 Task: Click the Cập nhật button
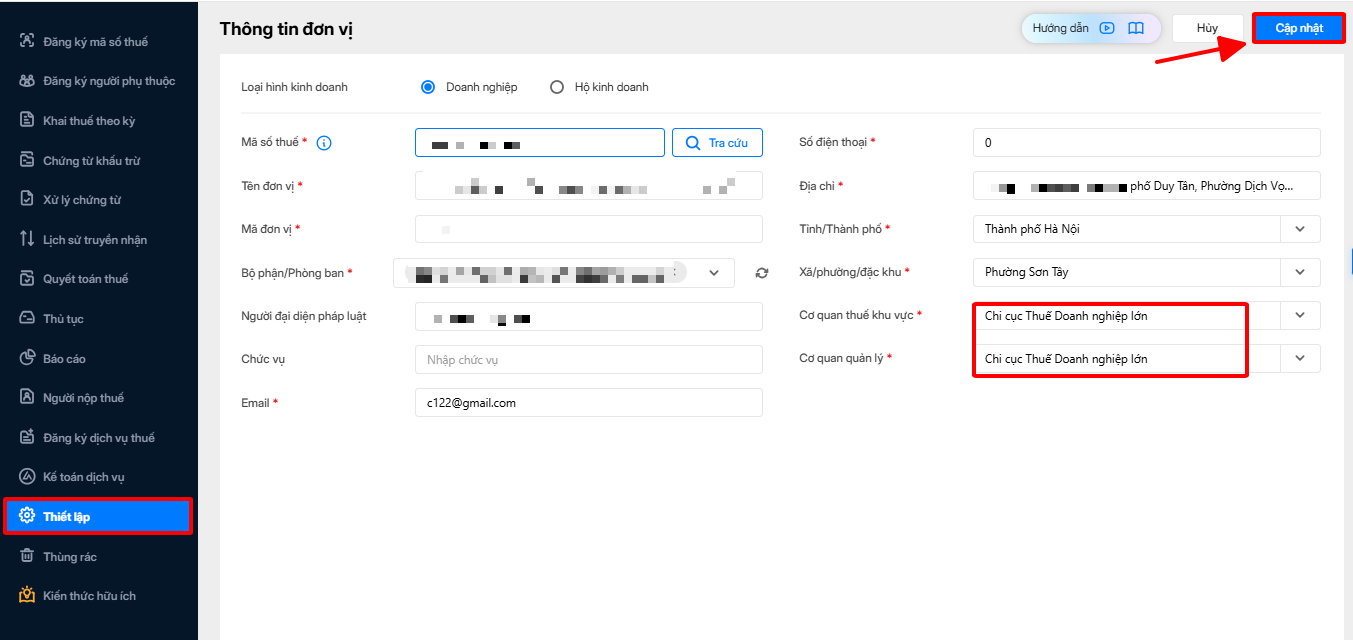(x=1298, y=28)
